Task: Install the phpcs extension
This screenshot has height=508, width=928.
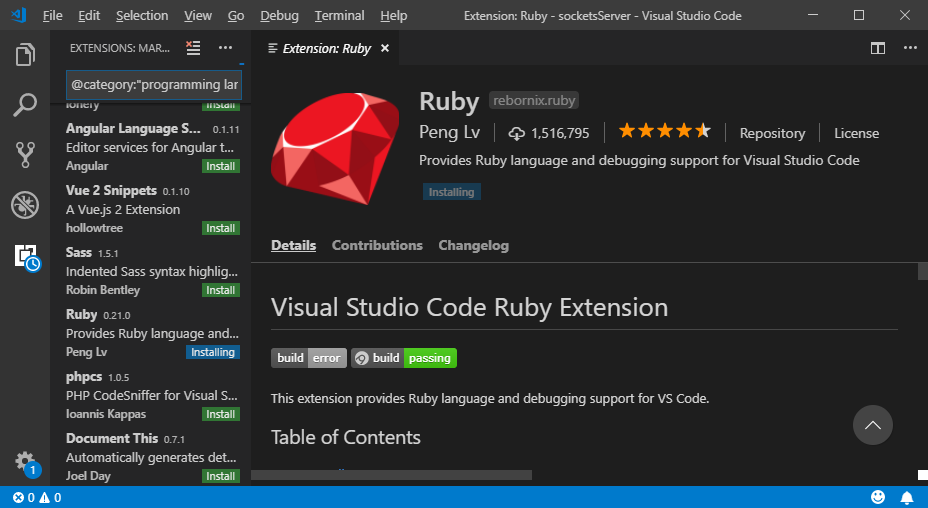Action: (x=221, y=414)
